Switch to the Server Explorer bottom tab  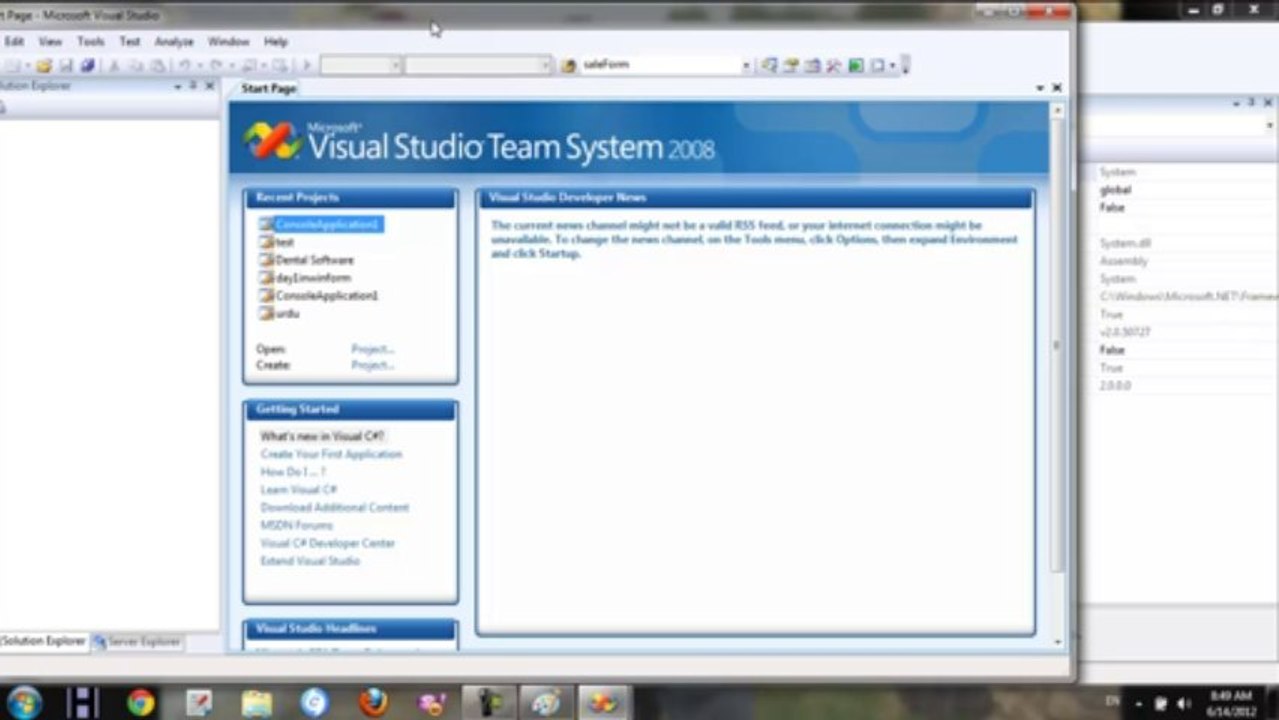(137, 641)
